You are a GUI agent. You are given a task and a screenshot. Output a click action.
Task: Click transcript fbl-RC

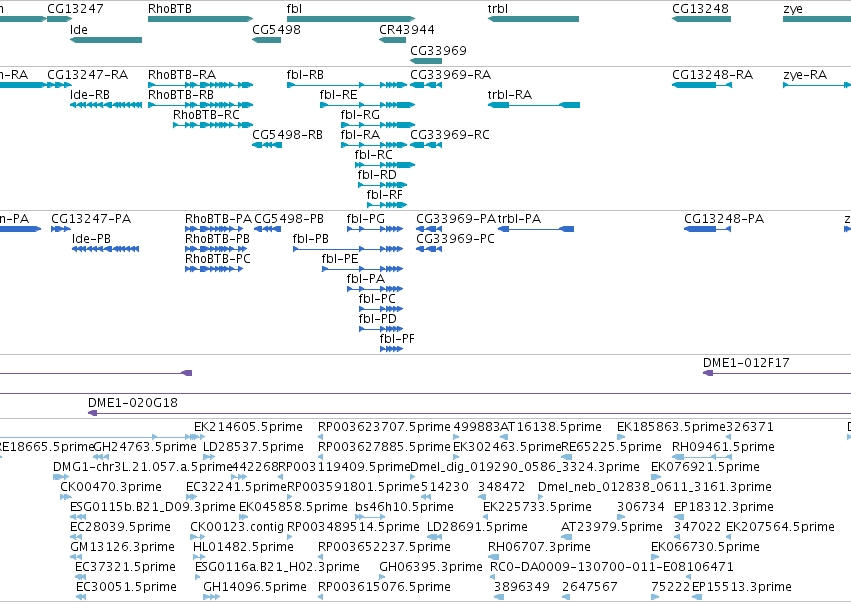tap(373, 155)
